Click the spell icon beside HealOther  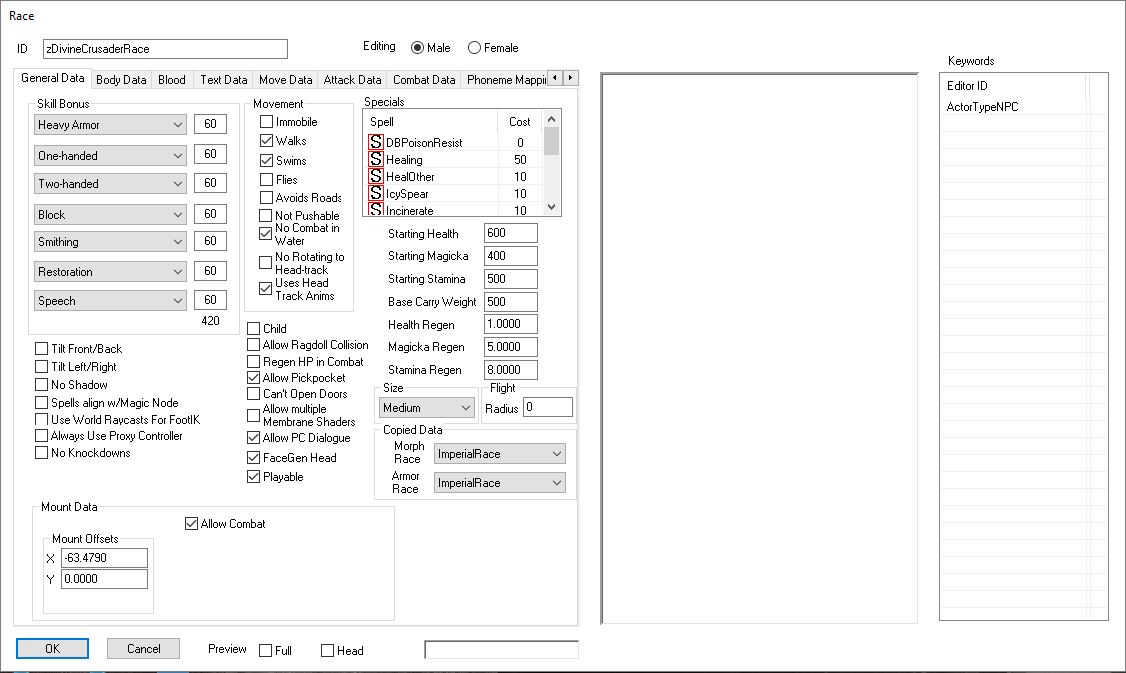coord(376,177)
